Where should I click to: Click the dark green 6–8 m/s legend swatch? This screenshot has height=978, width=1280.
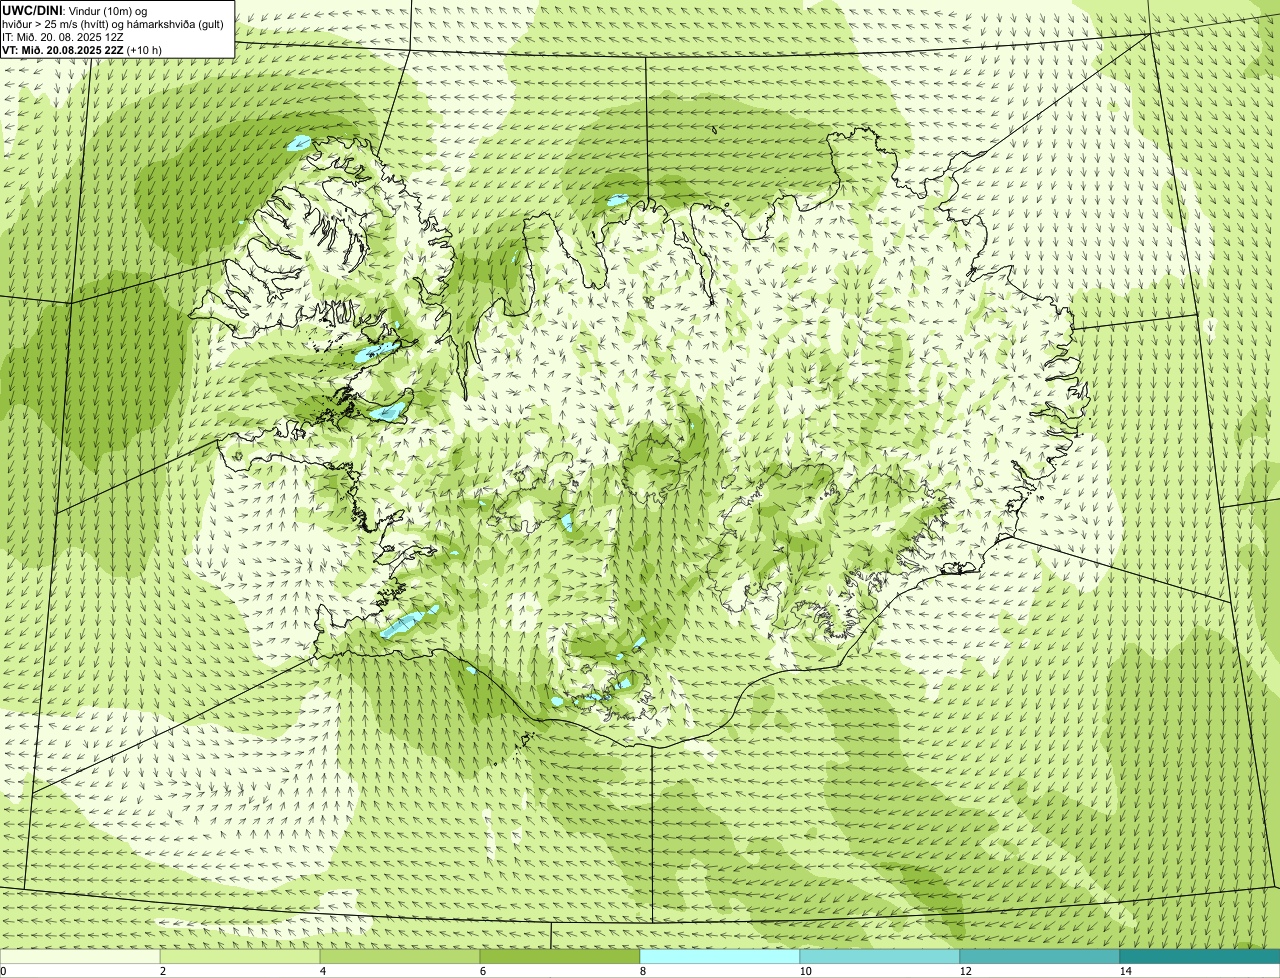pyautogui.click(x=560, y=956)
